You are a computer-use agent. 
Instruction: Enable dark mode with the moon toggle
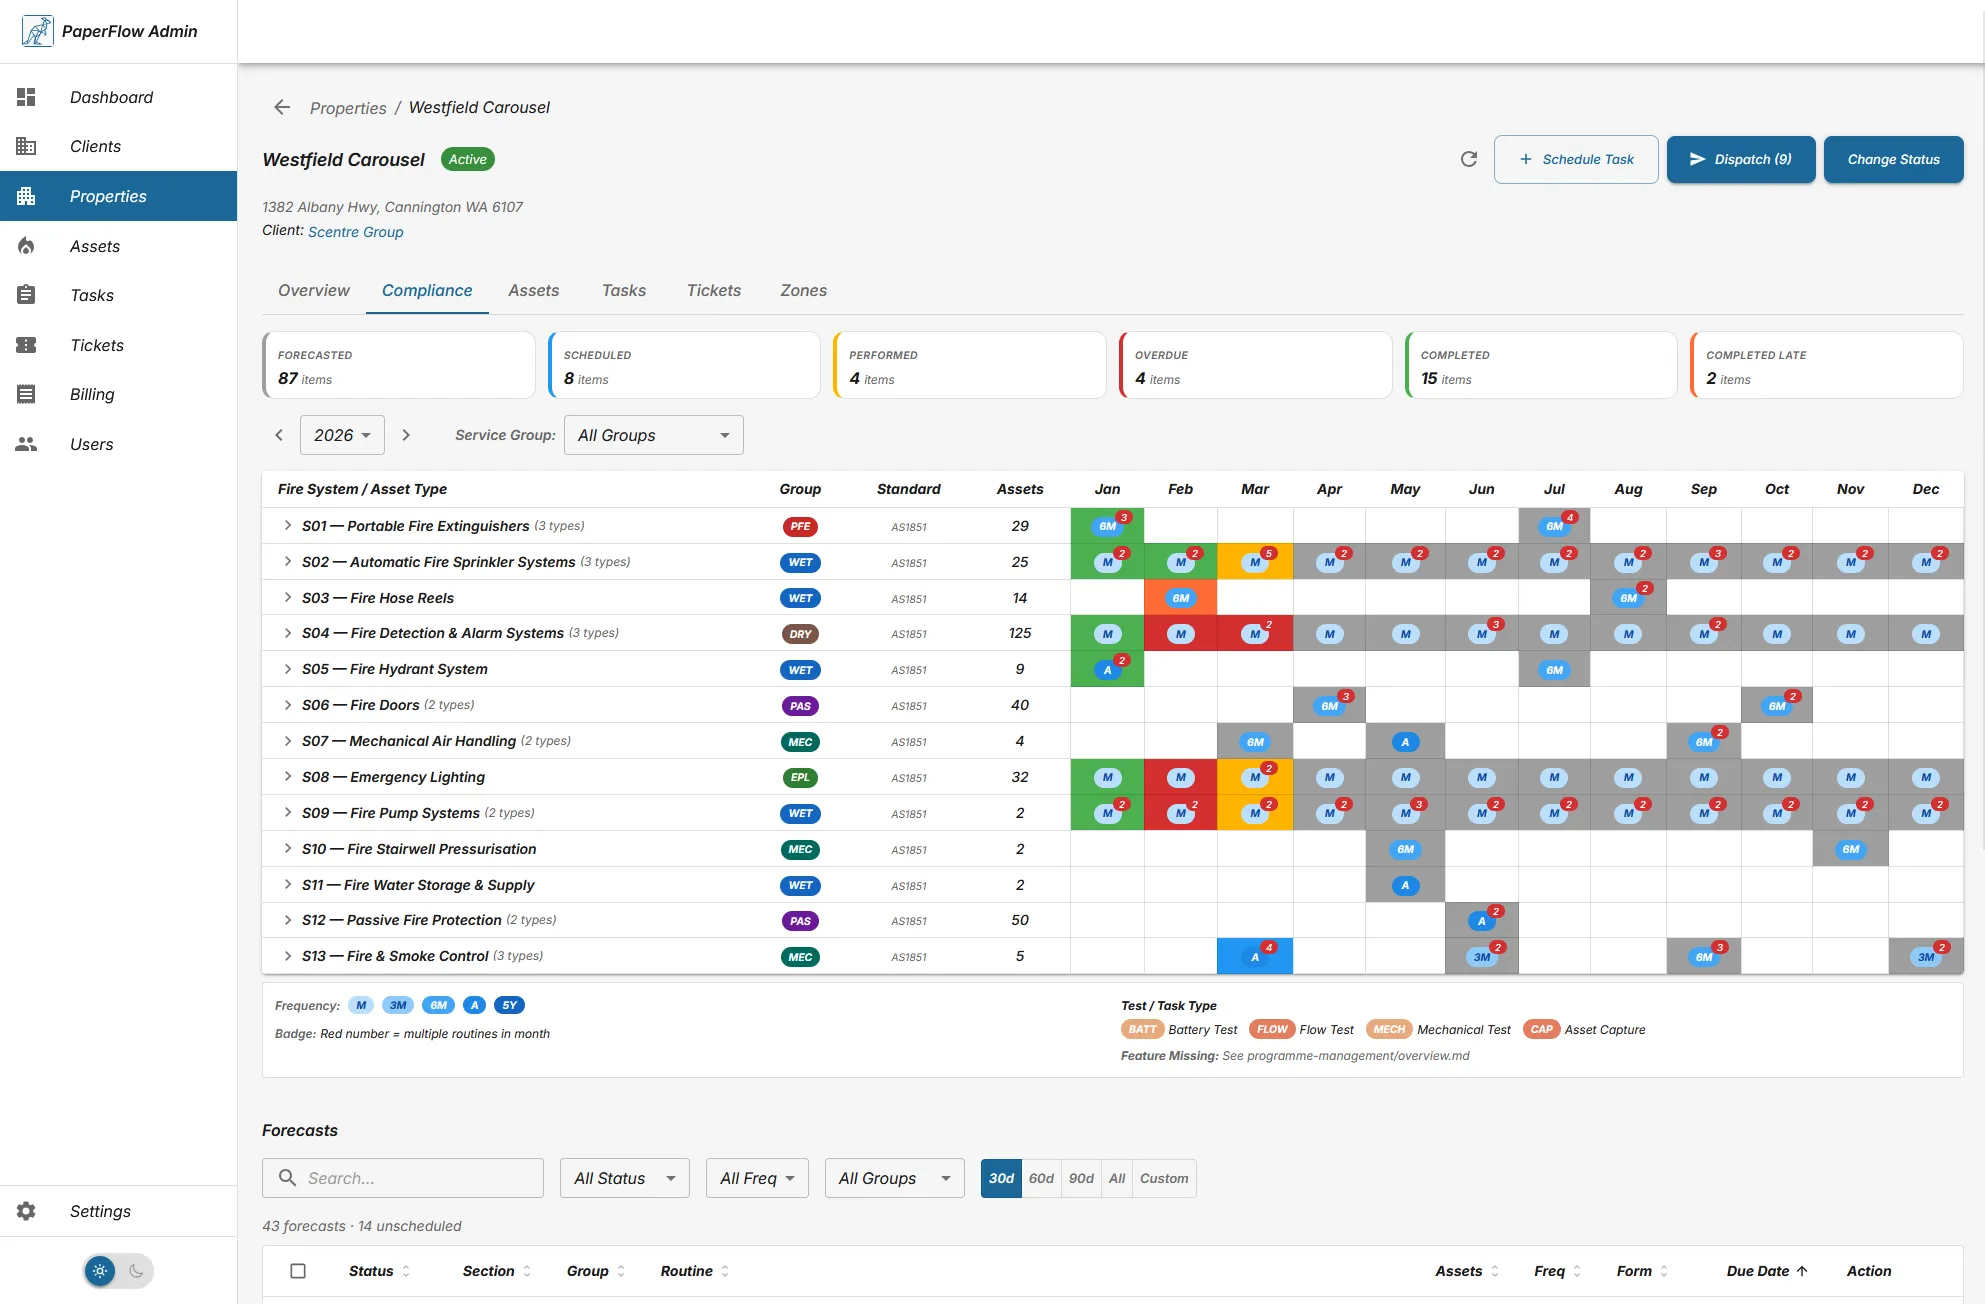point(137,1270)
